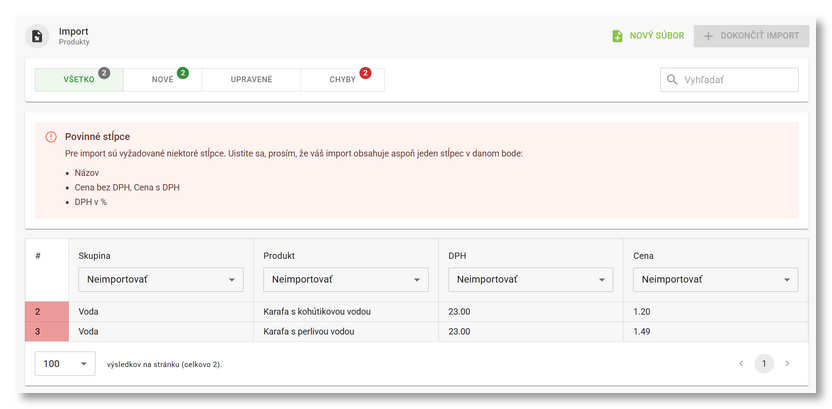Click the green count badge on Nové

pyautogui.click(x=183, y=73)
